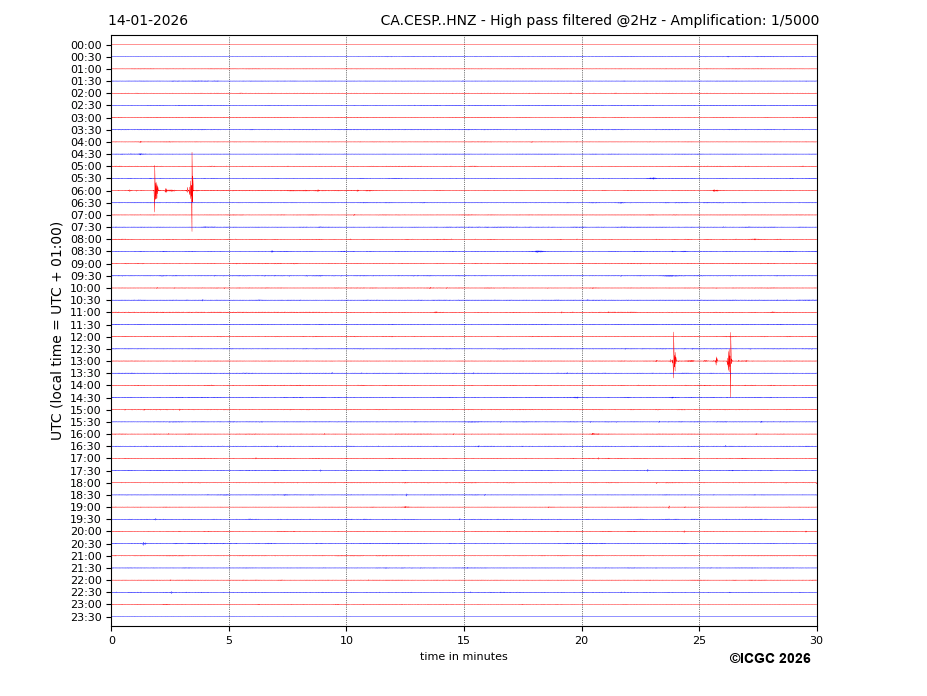Click the tall seismic spike near minute 3.5 on the 06:00 trace
This screenshot has width=927, height=696.
pyautogui.click(x=192, y=190)
